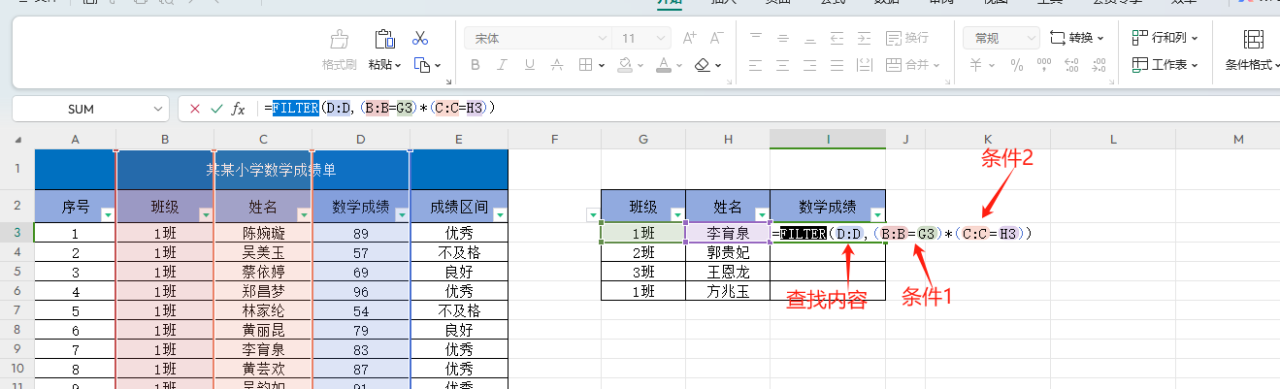Click the eraser clear-format icon
1280x389 pixels.
coord(702,65)
